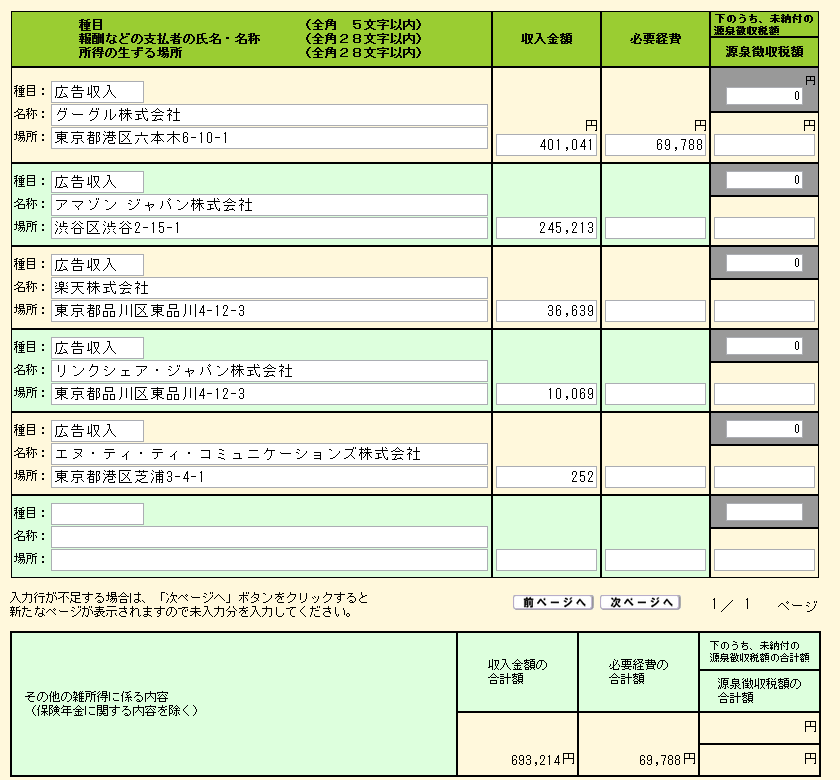Image resolution: width=840 pixels, height=780 pixels.
Task: Click the empty 必要経費 field in the last row
Action: (655, 560)
